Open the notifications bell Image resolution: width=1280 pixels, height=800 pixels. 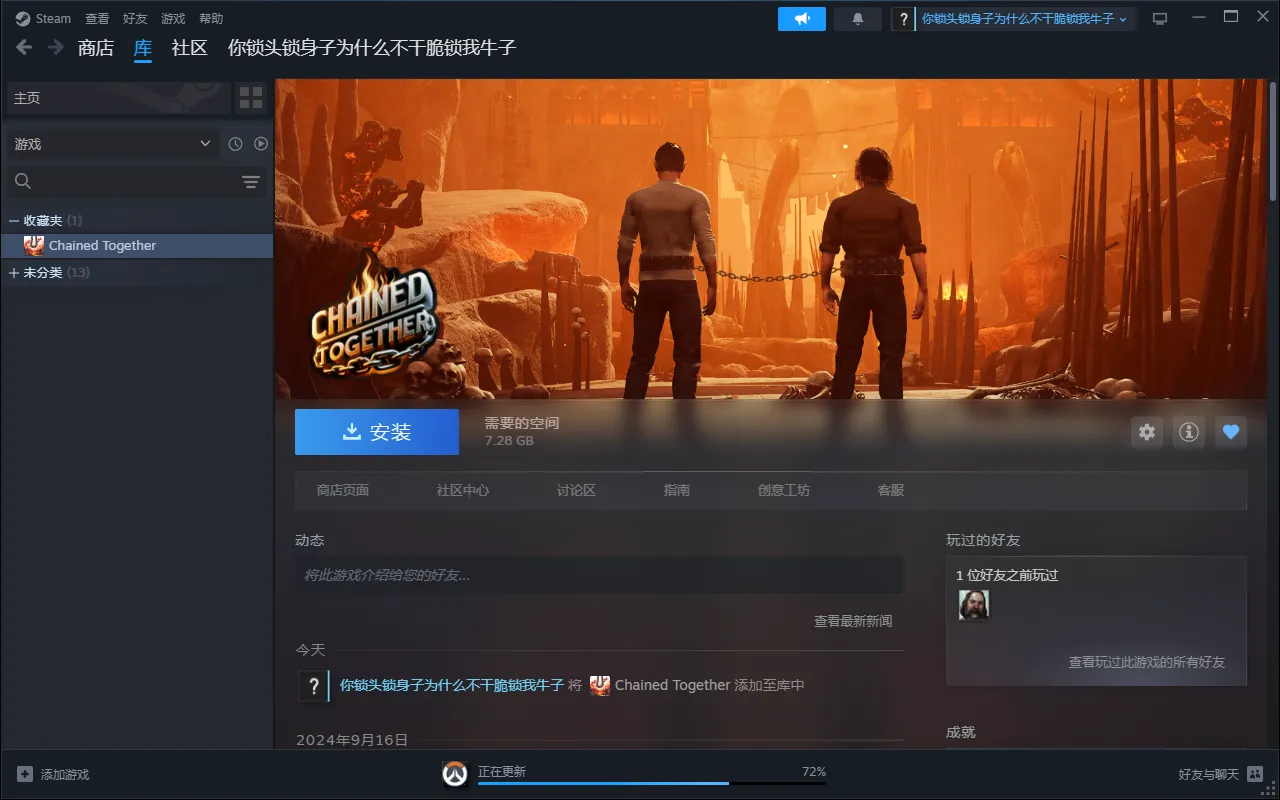tap(857, 19)
